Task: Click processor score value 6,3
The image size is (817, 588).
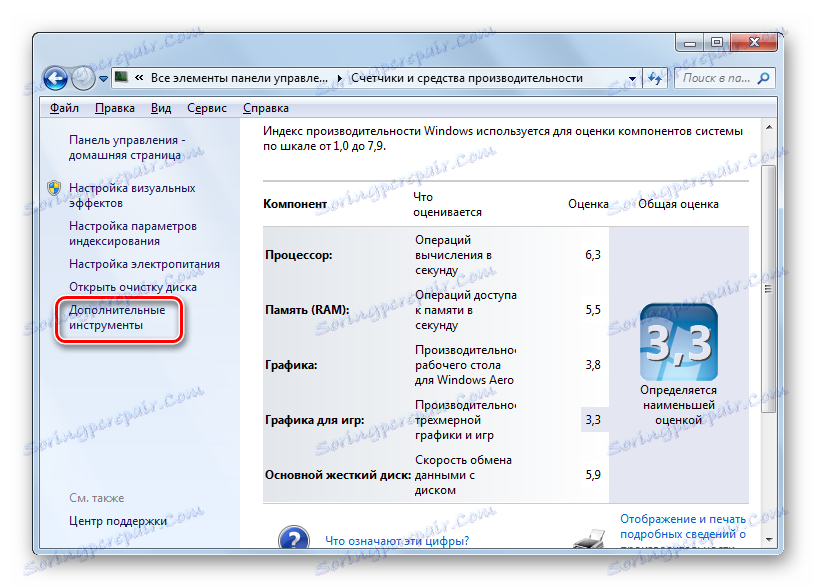Action: (x=592, y=255)
